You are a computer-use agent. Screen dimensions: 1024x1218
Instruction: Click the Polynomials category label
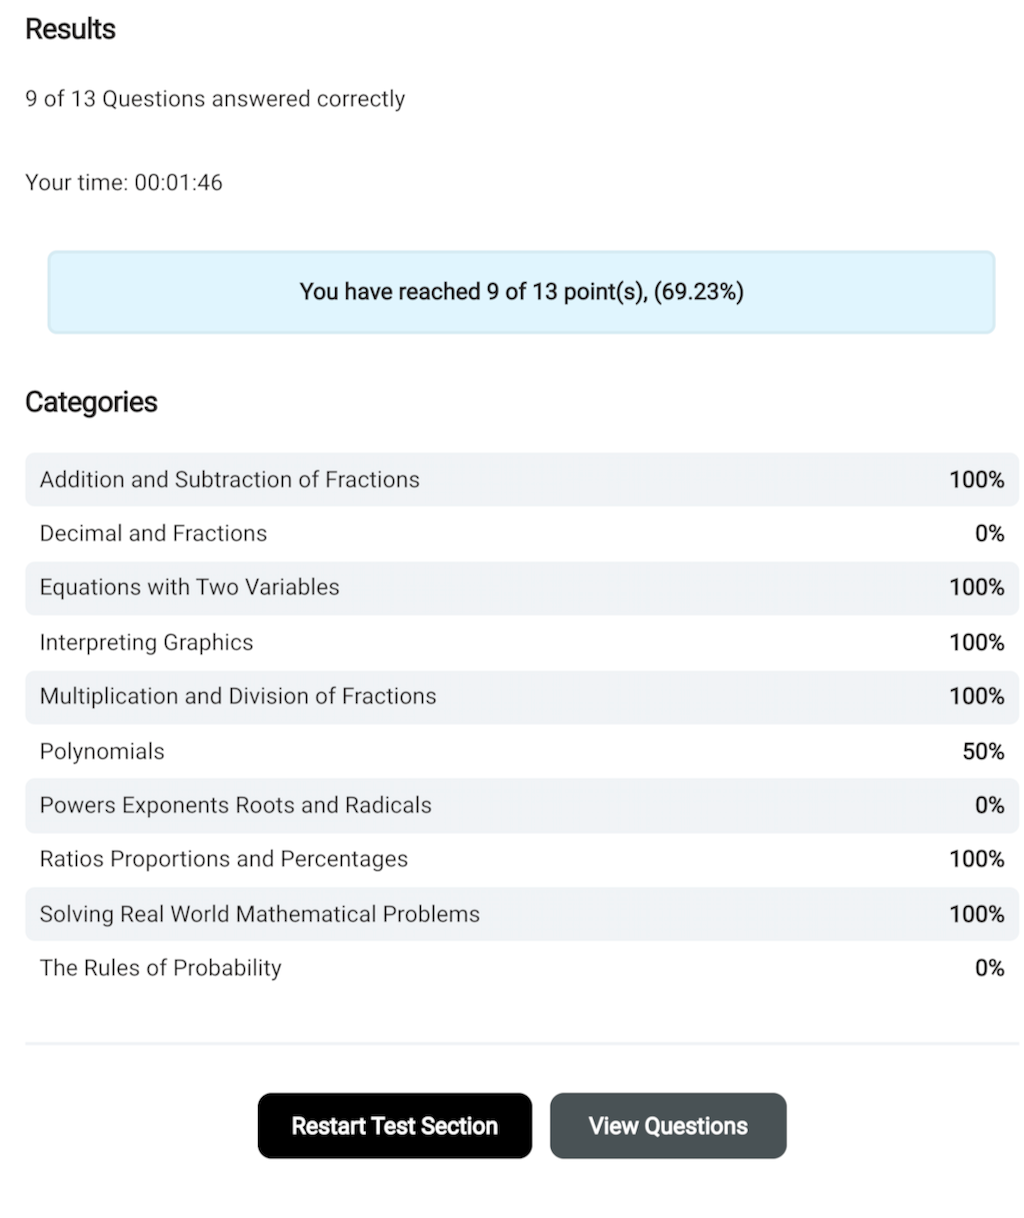(102, 752)
